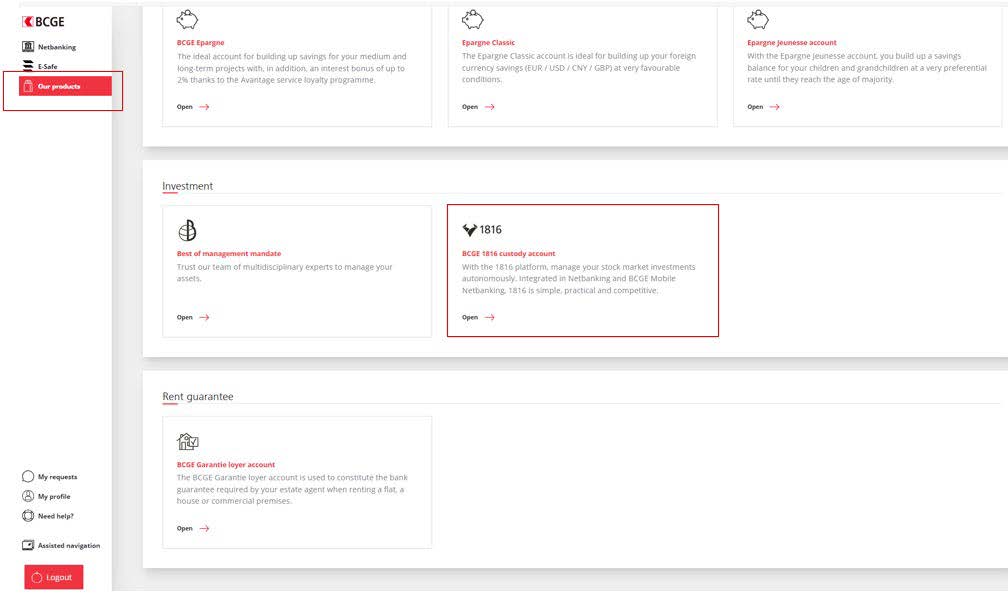Click the globe icon for management mandate
1008x595 pixels.
[187, 230]
